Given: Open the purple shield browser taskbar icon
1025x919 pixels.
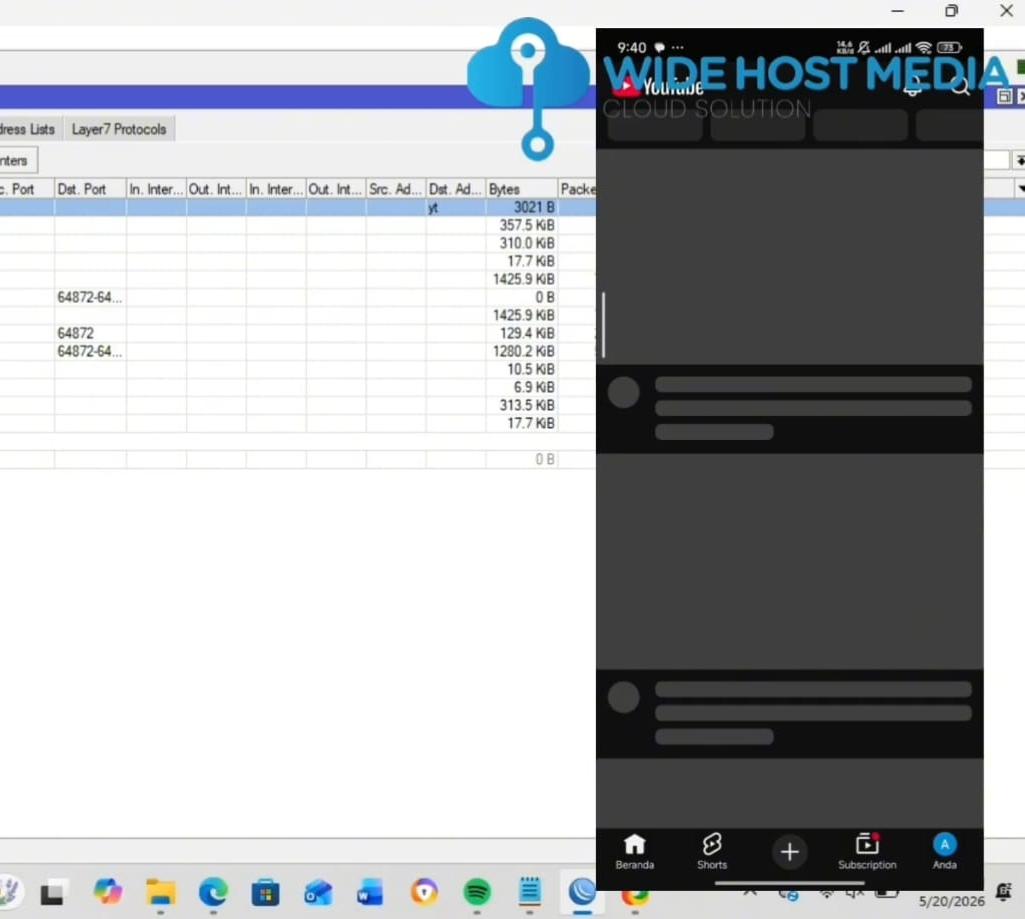Looking at the screenshot, I should pyautogui.click(x=424, y=892).
